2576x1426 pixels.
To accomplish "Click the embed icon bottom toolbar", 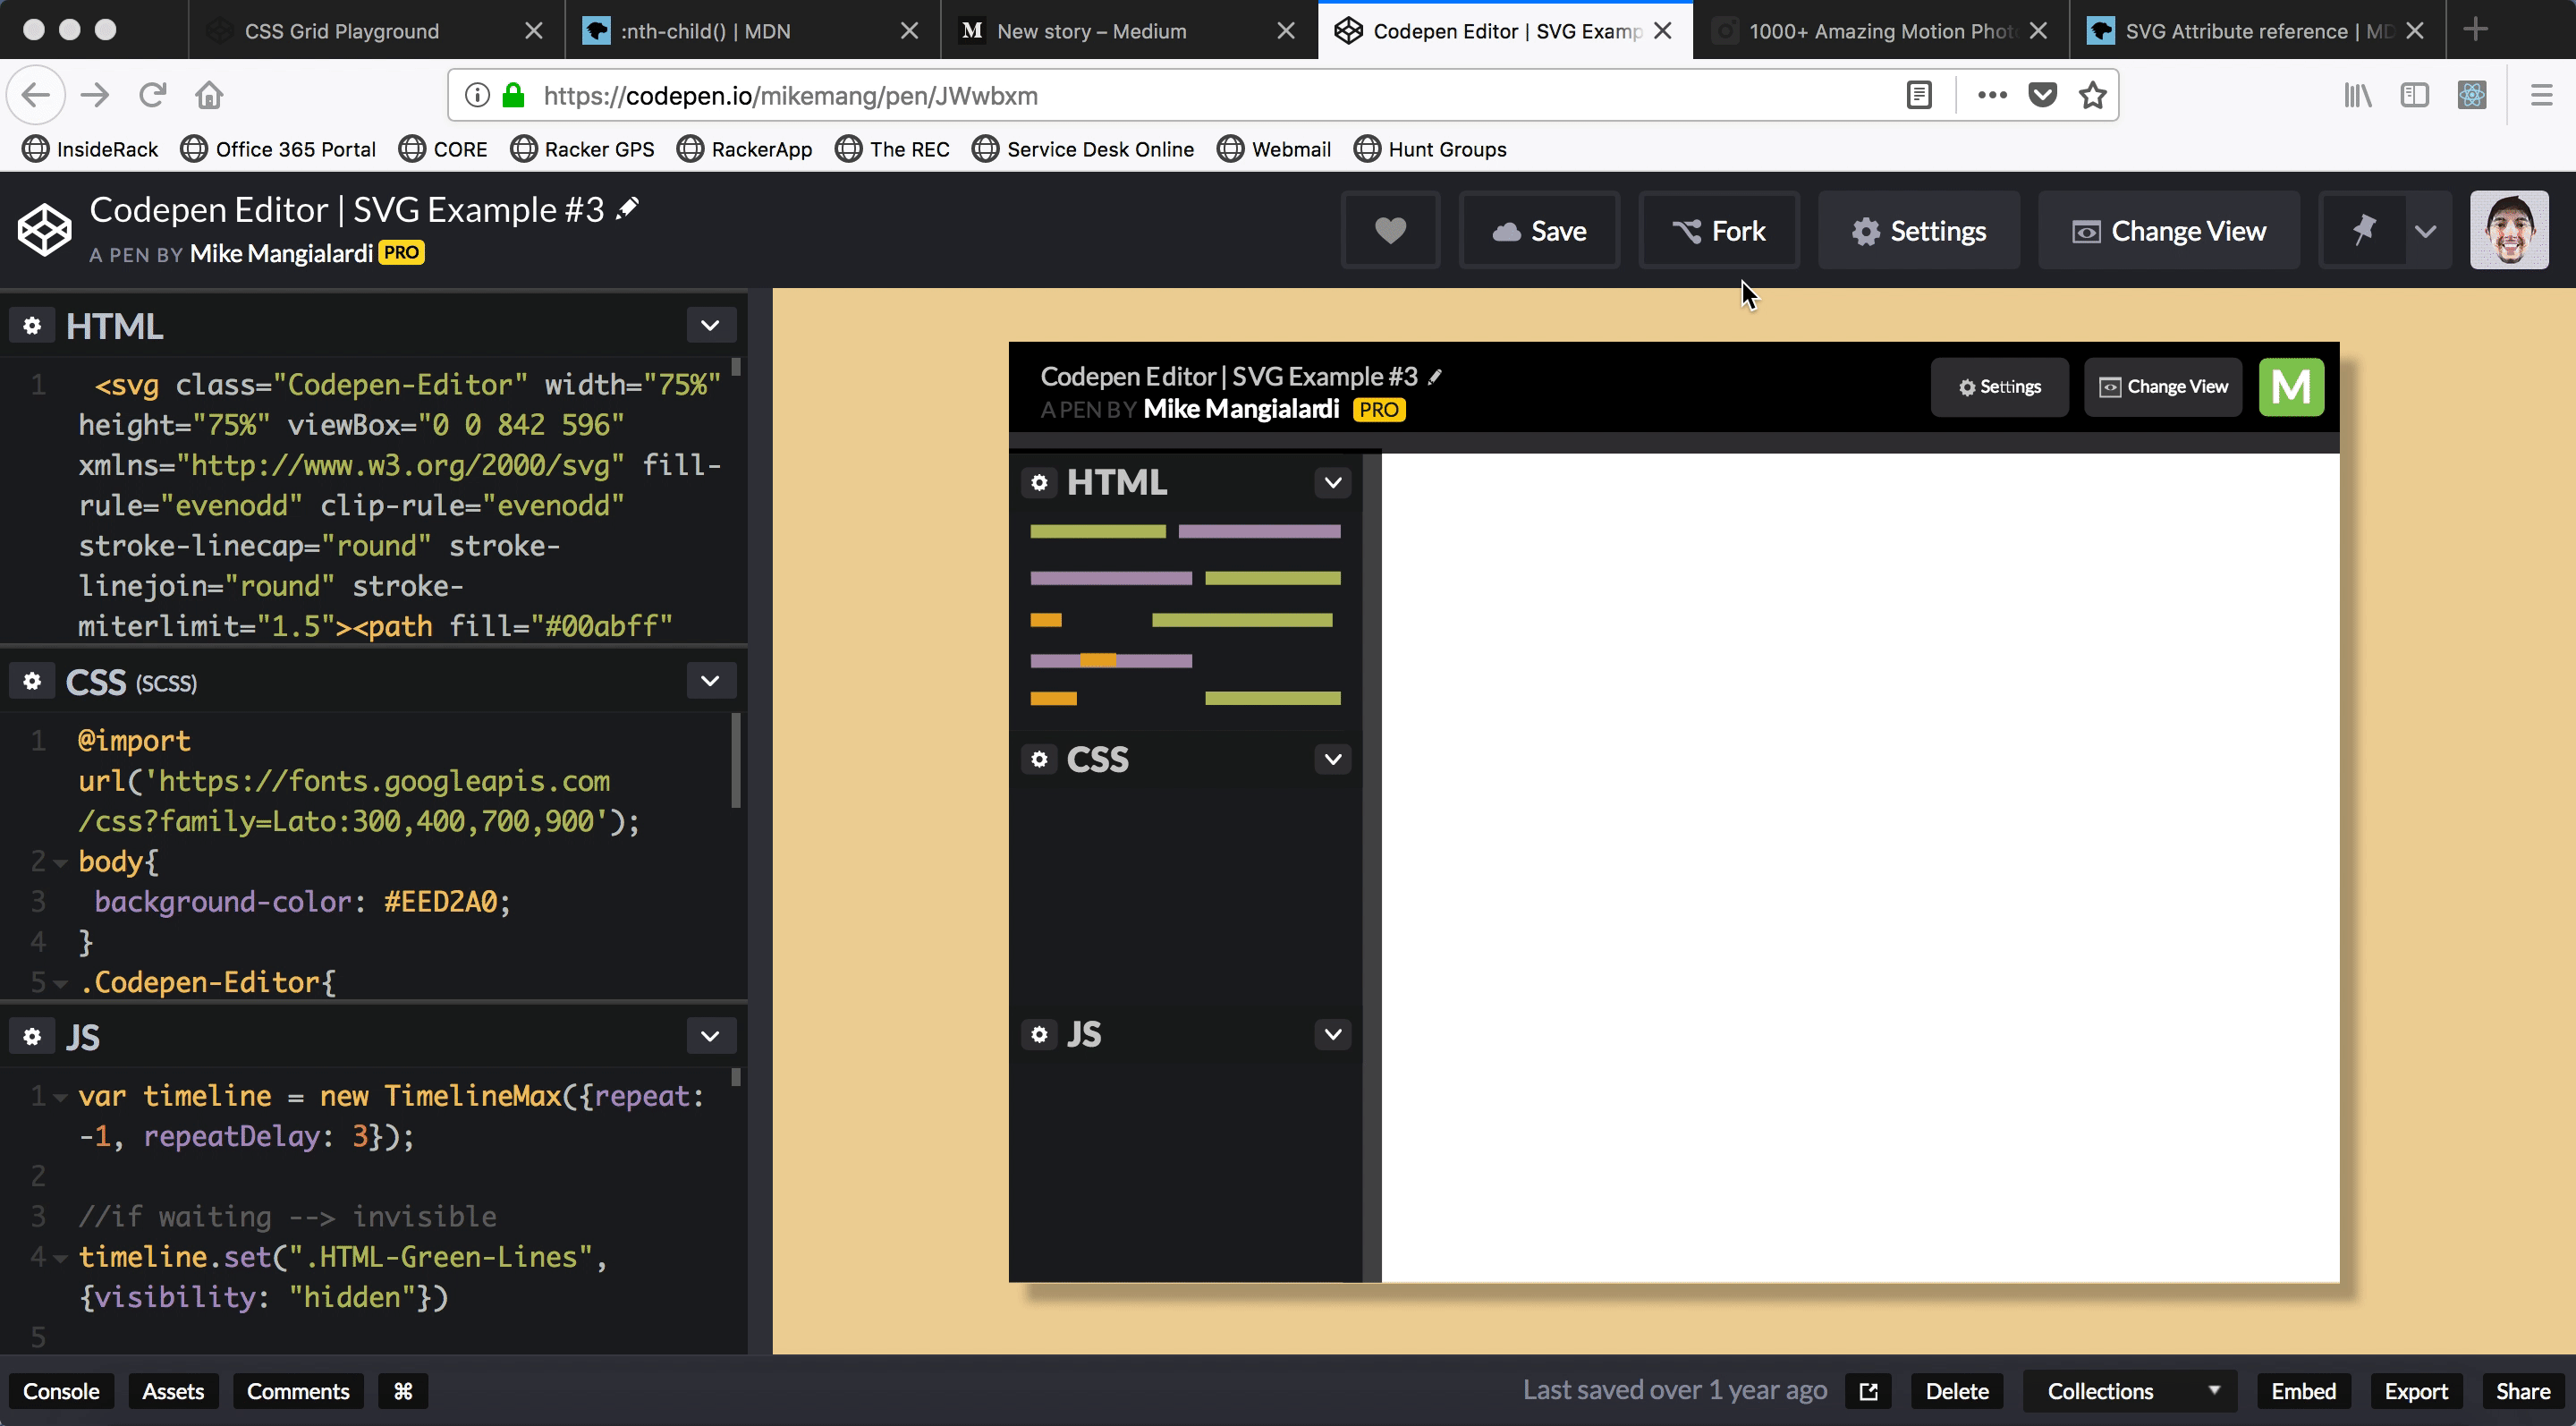I will click(x=2304, y=1391).
